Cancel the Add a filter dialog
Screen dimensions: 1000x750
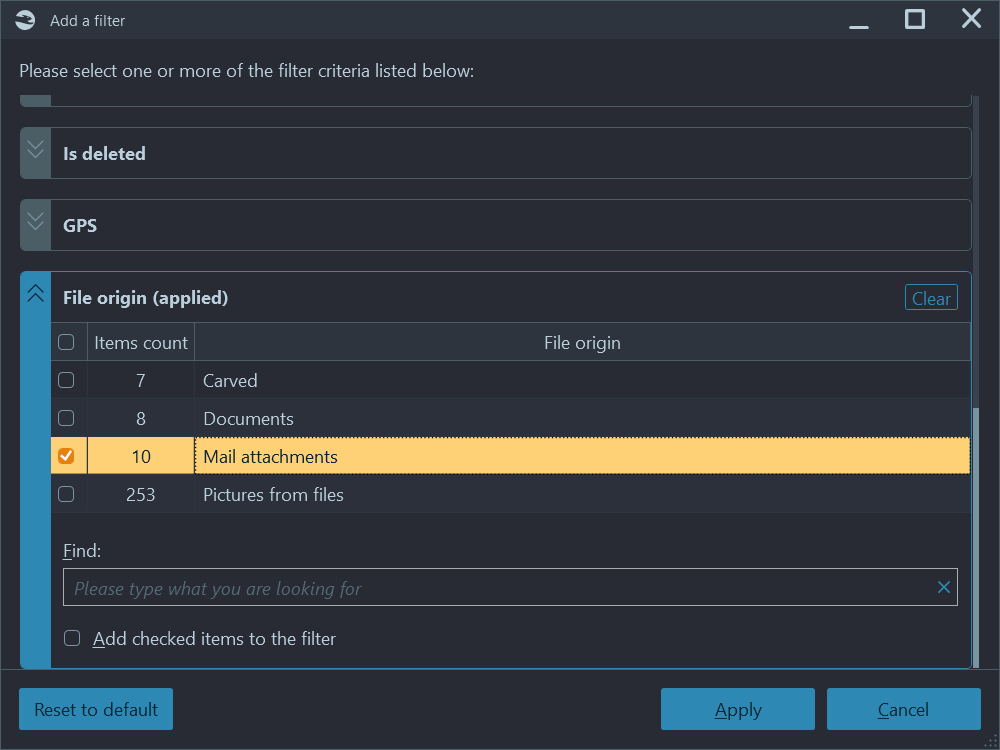click(x=904, y=709)
